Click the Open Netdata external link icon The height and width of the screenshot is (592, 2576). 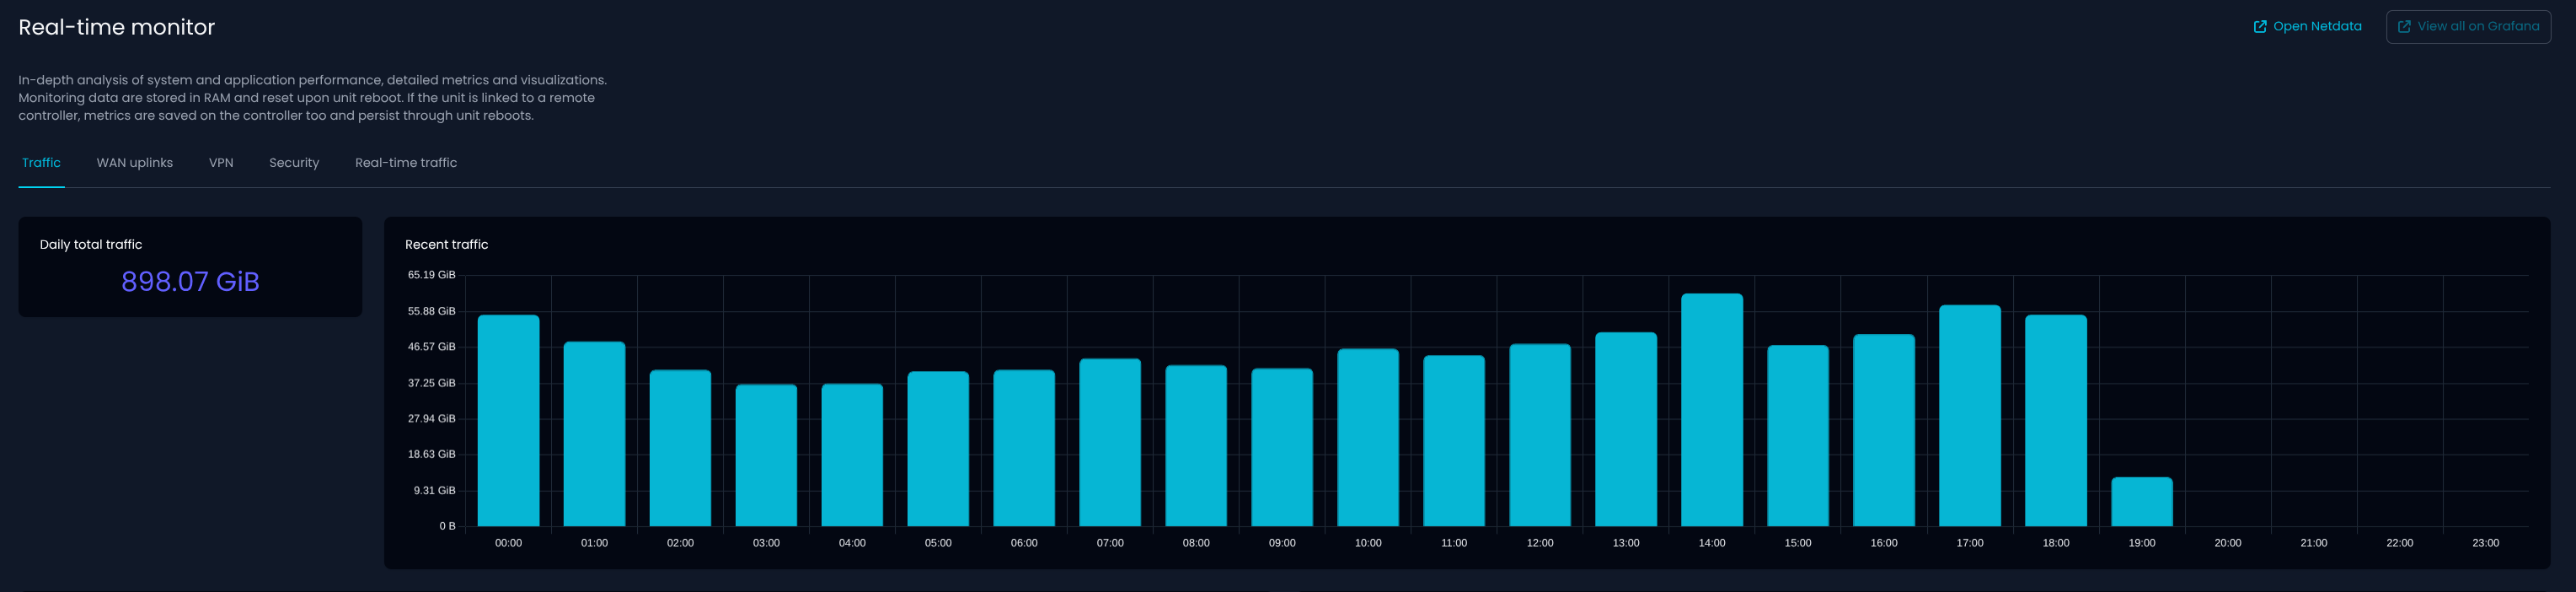pos(2259,27)
